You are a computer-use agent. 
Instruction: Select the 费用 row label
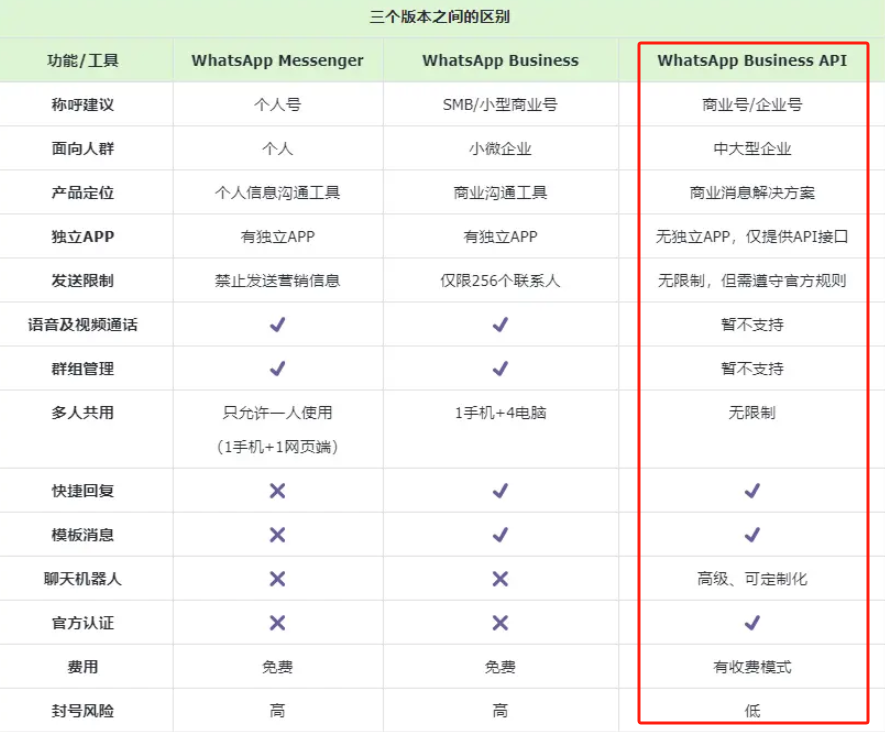[83, 667]
